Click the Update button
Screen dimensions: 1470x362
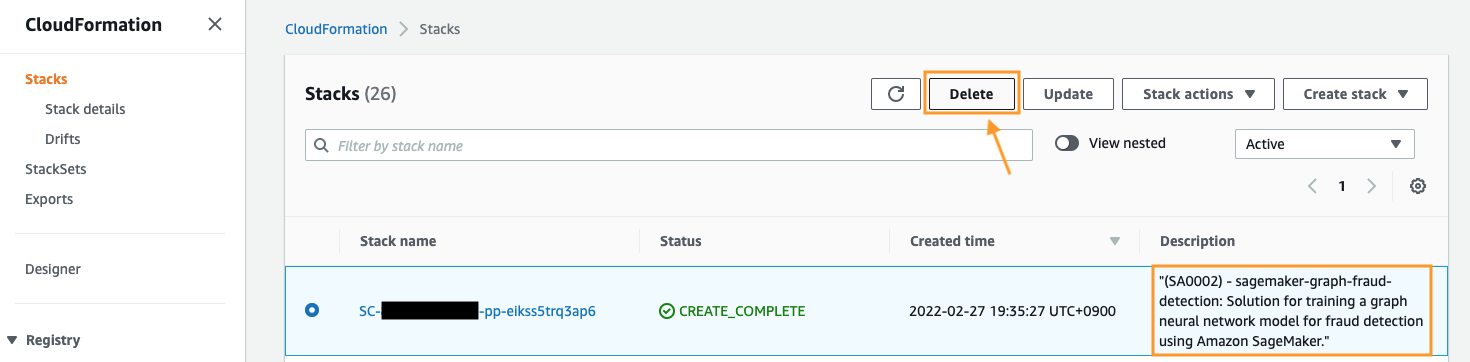1068,94
